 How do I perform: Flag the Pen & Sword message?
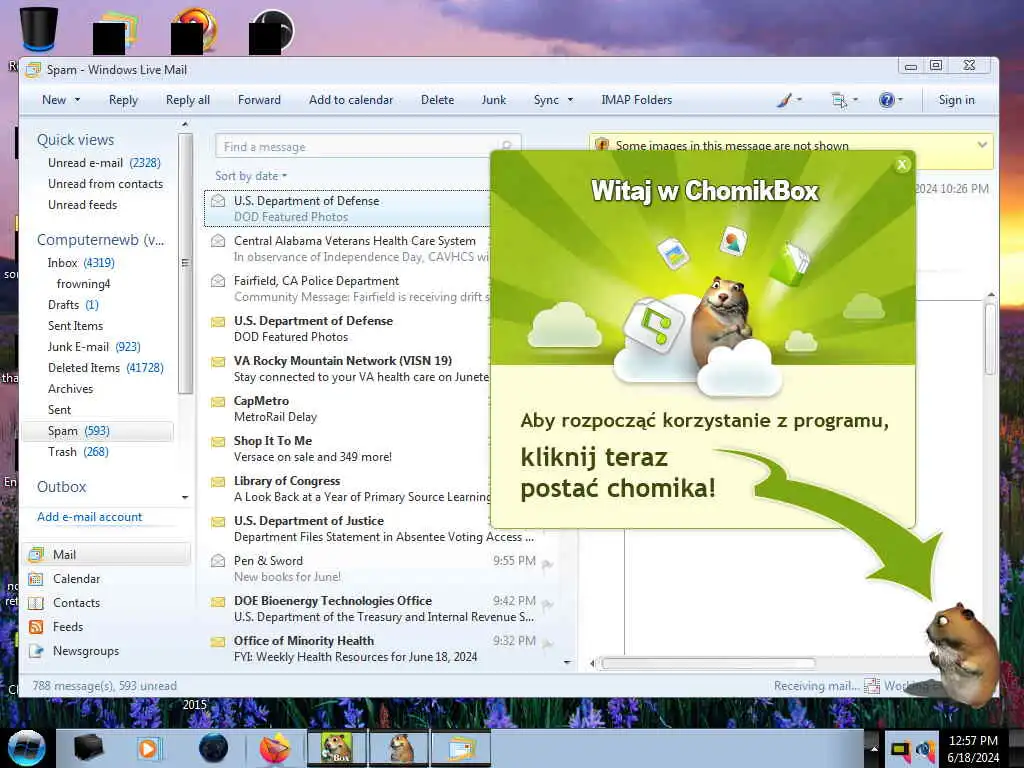[548, 564]
